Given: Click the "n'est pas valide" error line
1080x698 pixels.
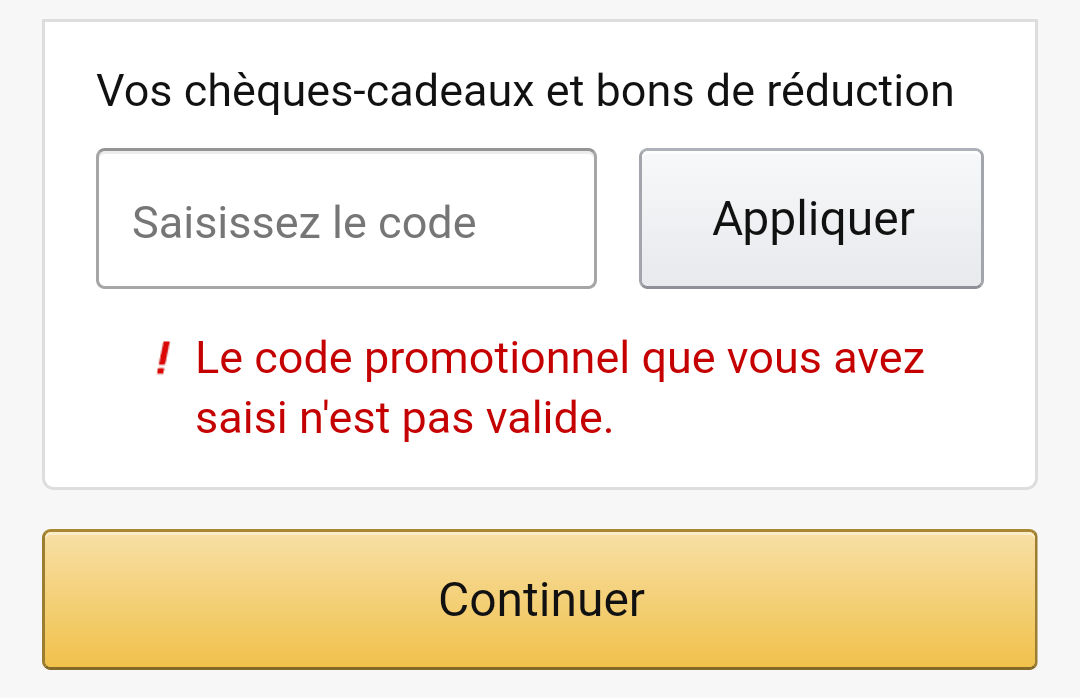Looking at the screenshot, I should point(404,420).
